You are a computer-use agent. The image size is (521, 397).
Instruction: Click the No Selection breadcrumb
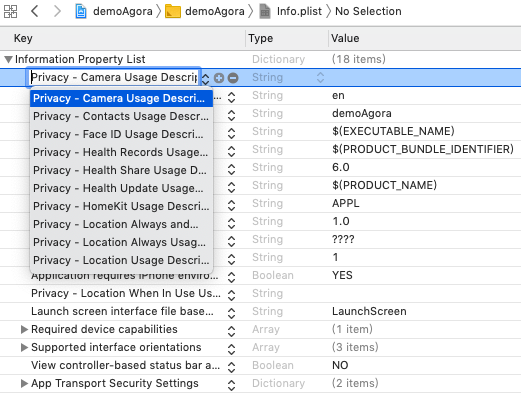coord(368,11)
